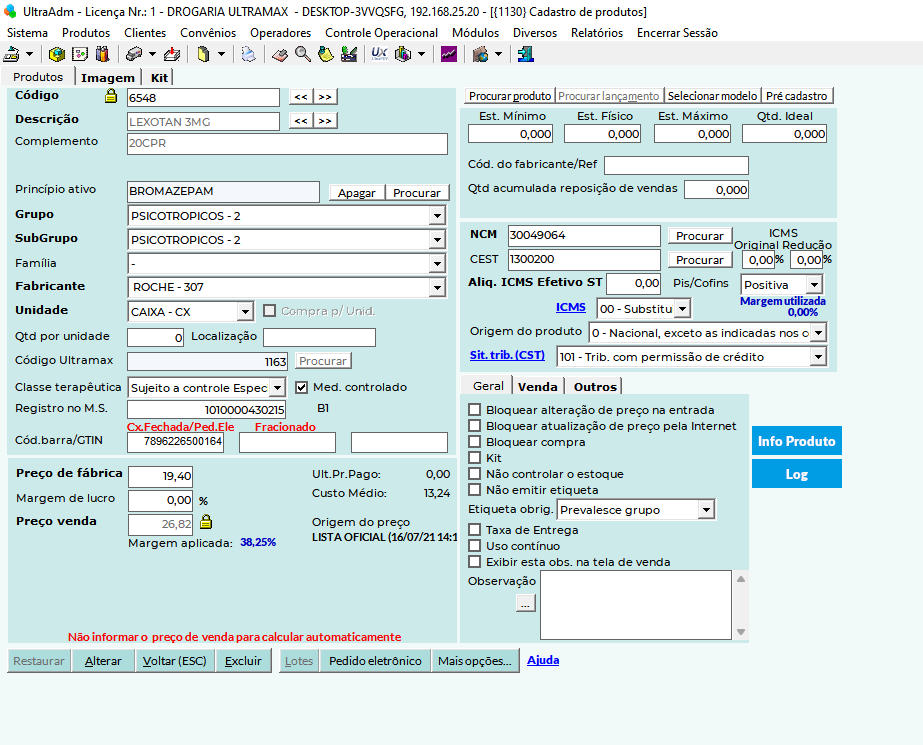Click the eraser toolbar icon
Viewport: 923px width, 745px height.
(x=280, y=55)
